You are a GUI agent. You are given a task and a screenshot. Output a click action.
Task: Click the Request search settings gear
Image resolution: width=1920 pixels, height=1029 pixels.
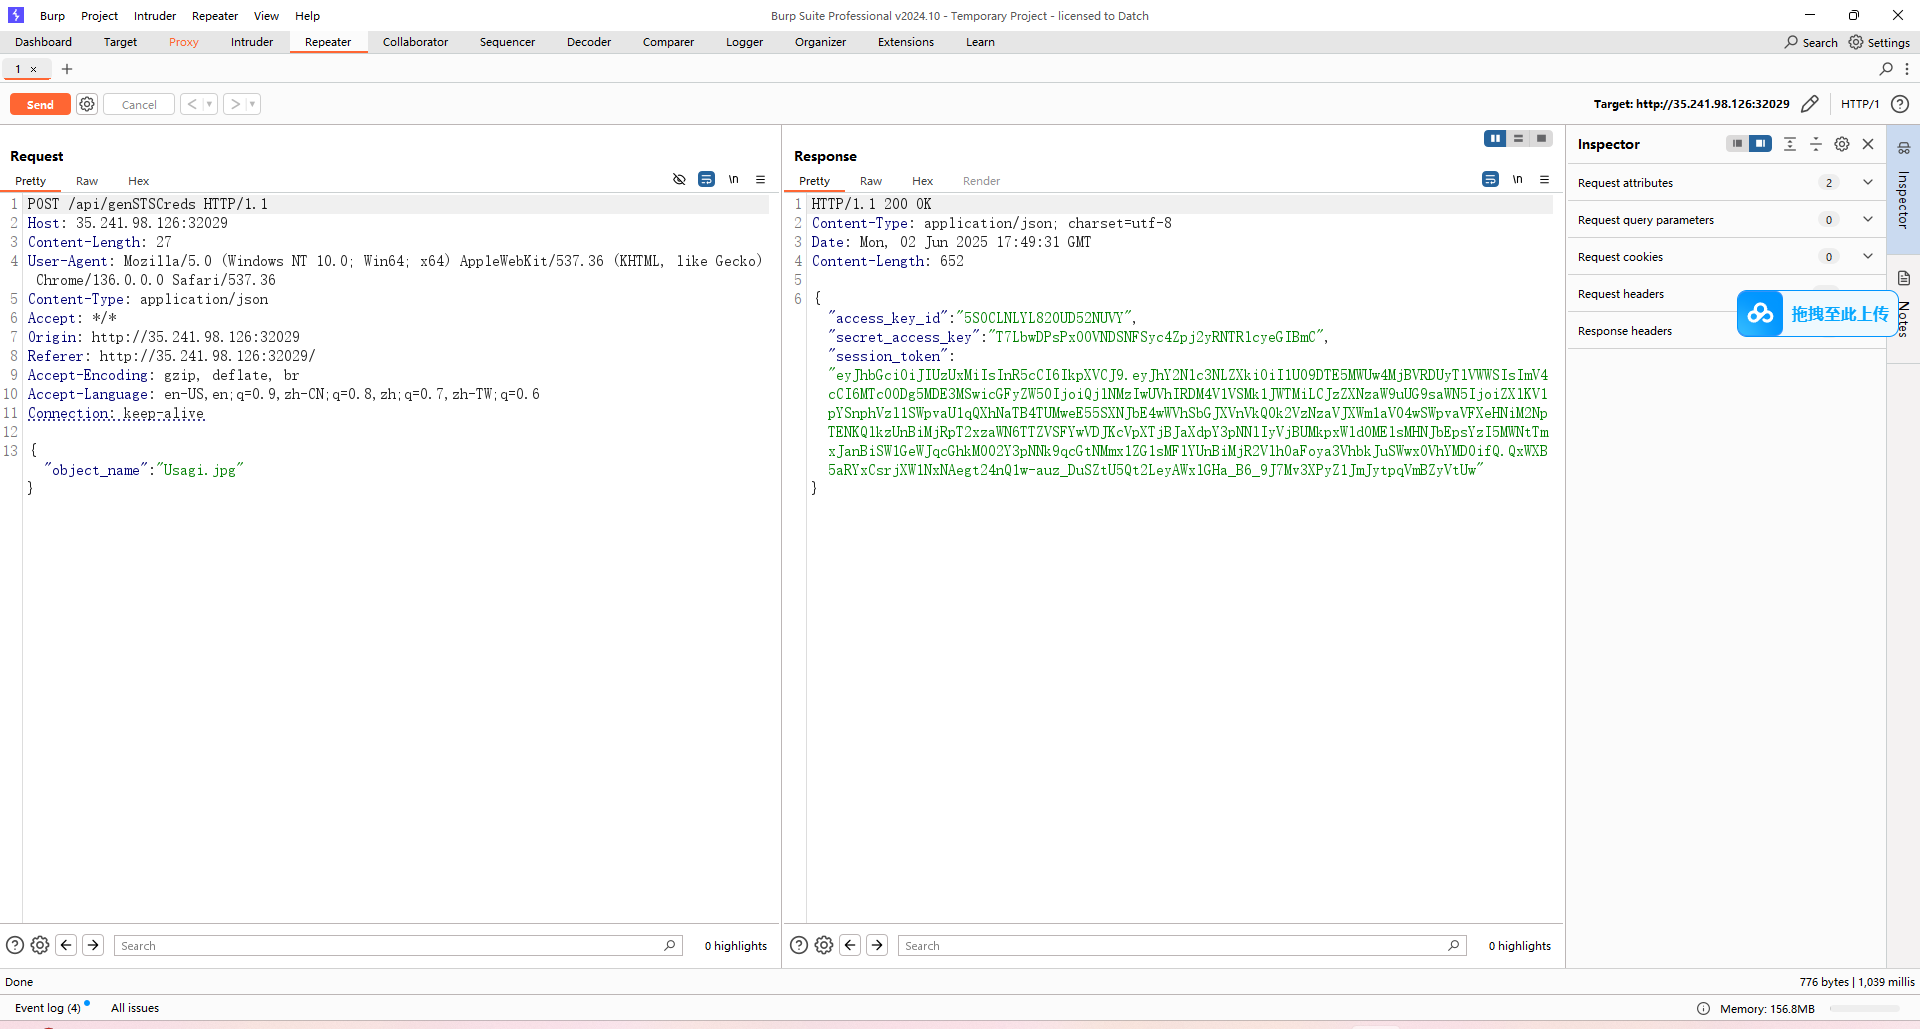pyautogui.click(x=40, y=945)
